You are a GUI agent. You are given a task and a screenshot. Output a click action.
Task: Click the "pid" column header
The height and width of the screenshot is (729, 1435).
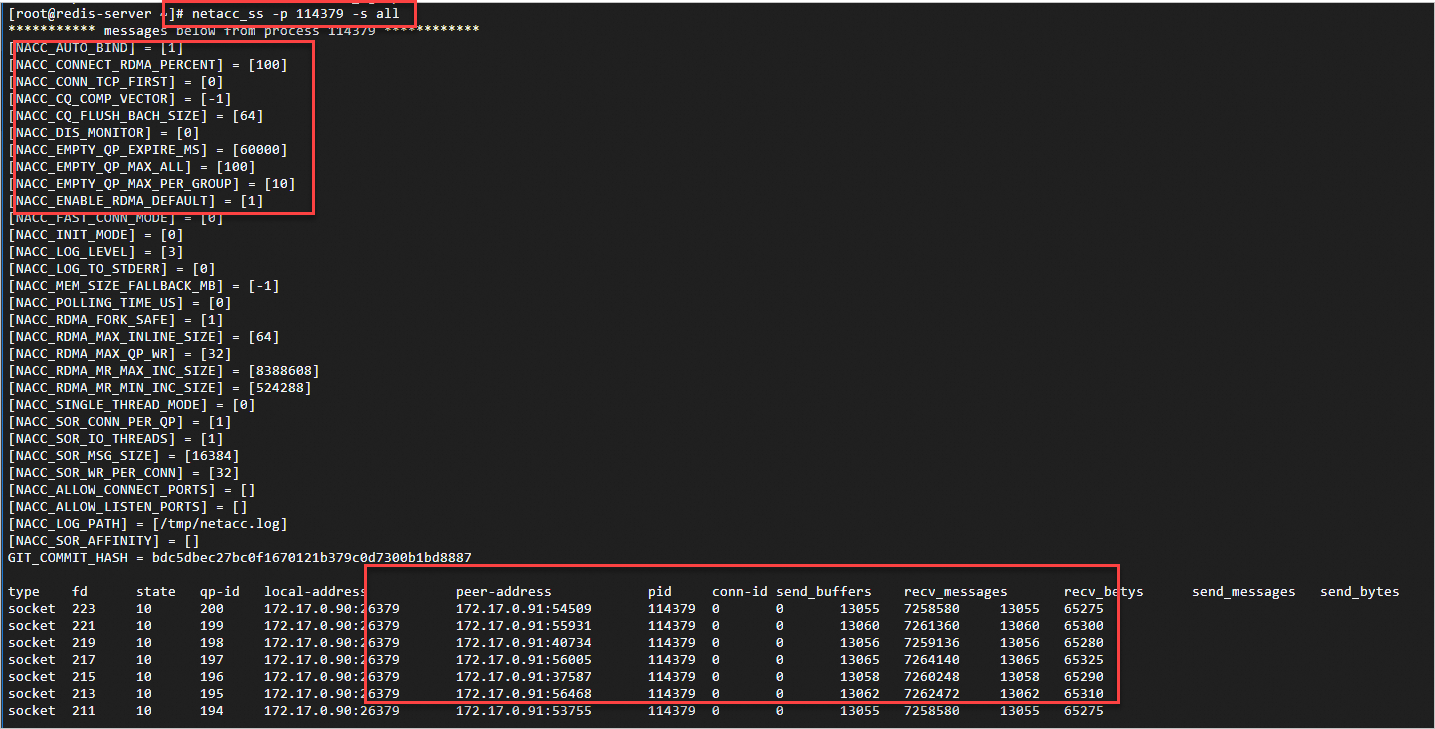pyautogui.click(x=660, y=592)
